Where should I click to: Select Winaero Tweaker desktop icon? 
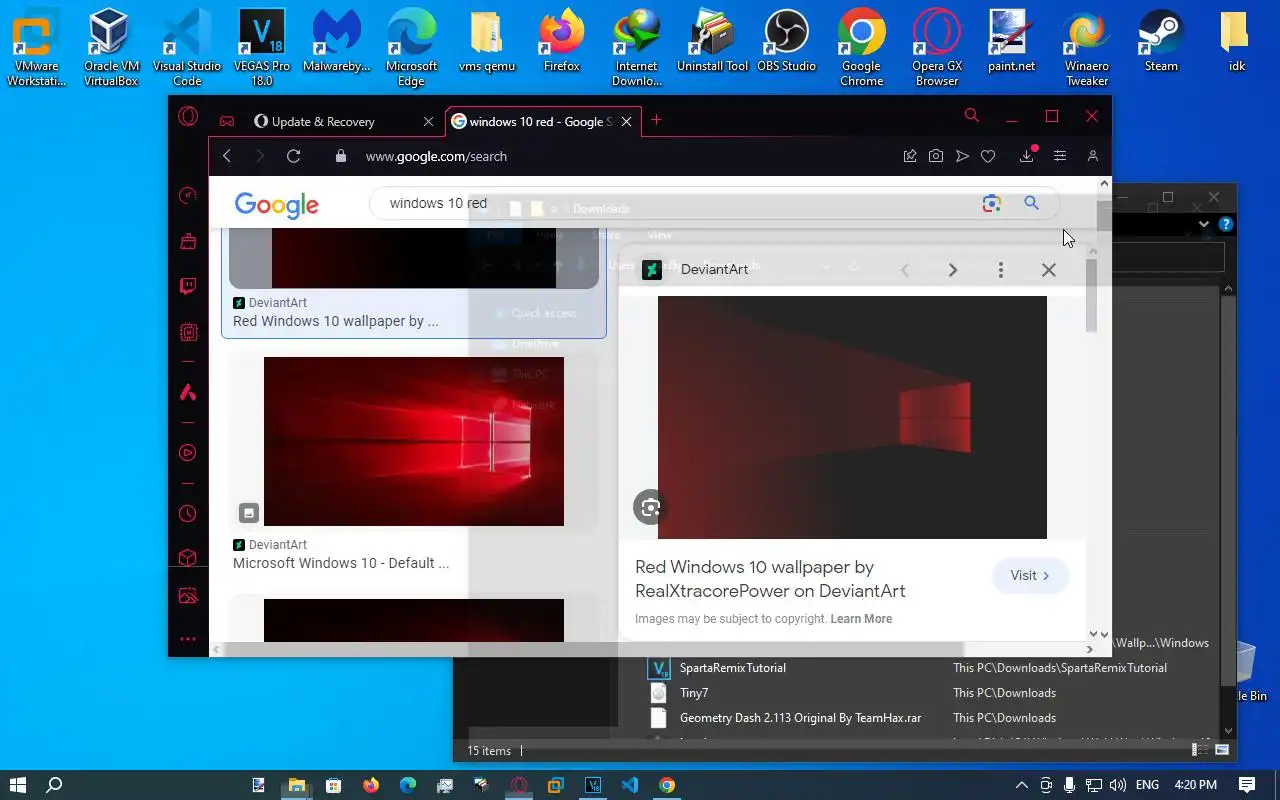pos(1086,49)
